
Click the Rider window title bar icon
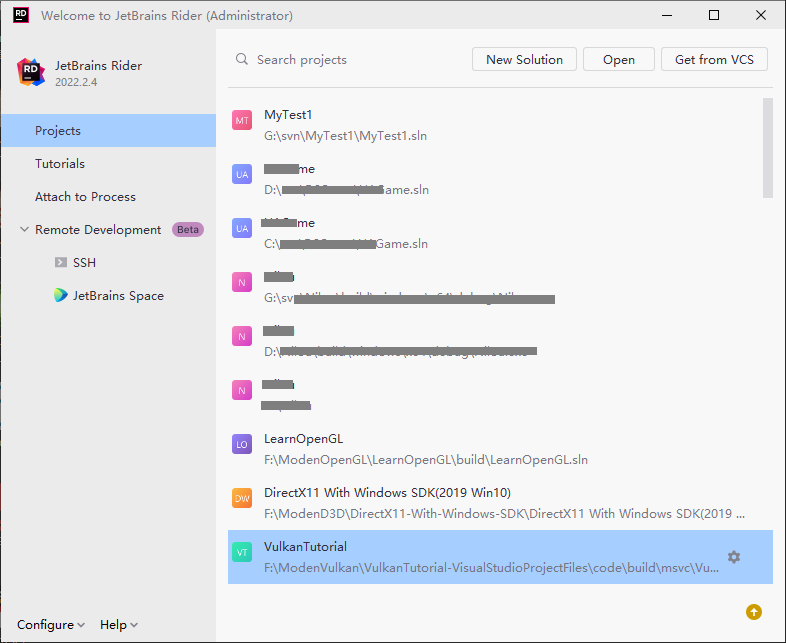tap(21, 15)
